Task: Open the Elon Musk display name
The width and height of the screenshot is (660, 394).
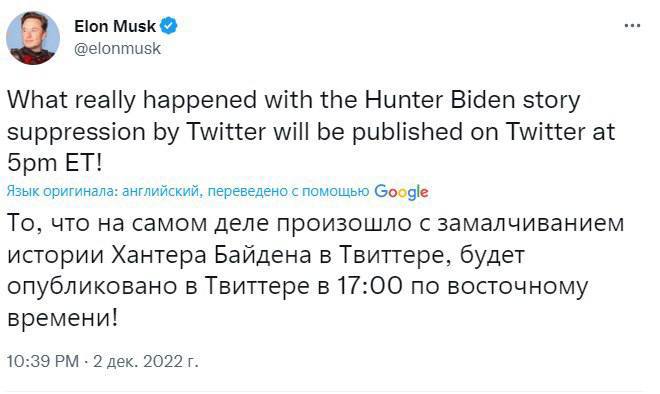Action: click(115, 26)
